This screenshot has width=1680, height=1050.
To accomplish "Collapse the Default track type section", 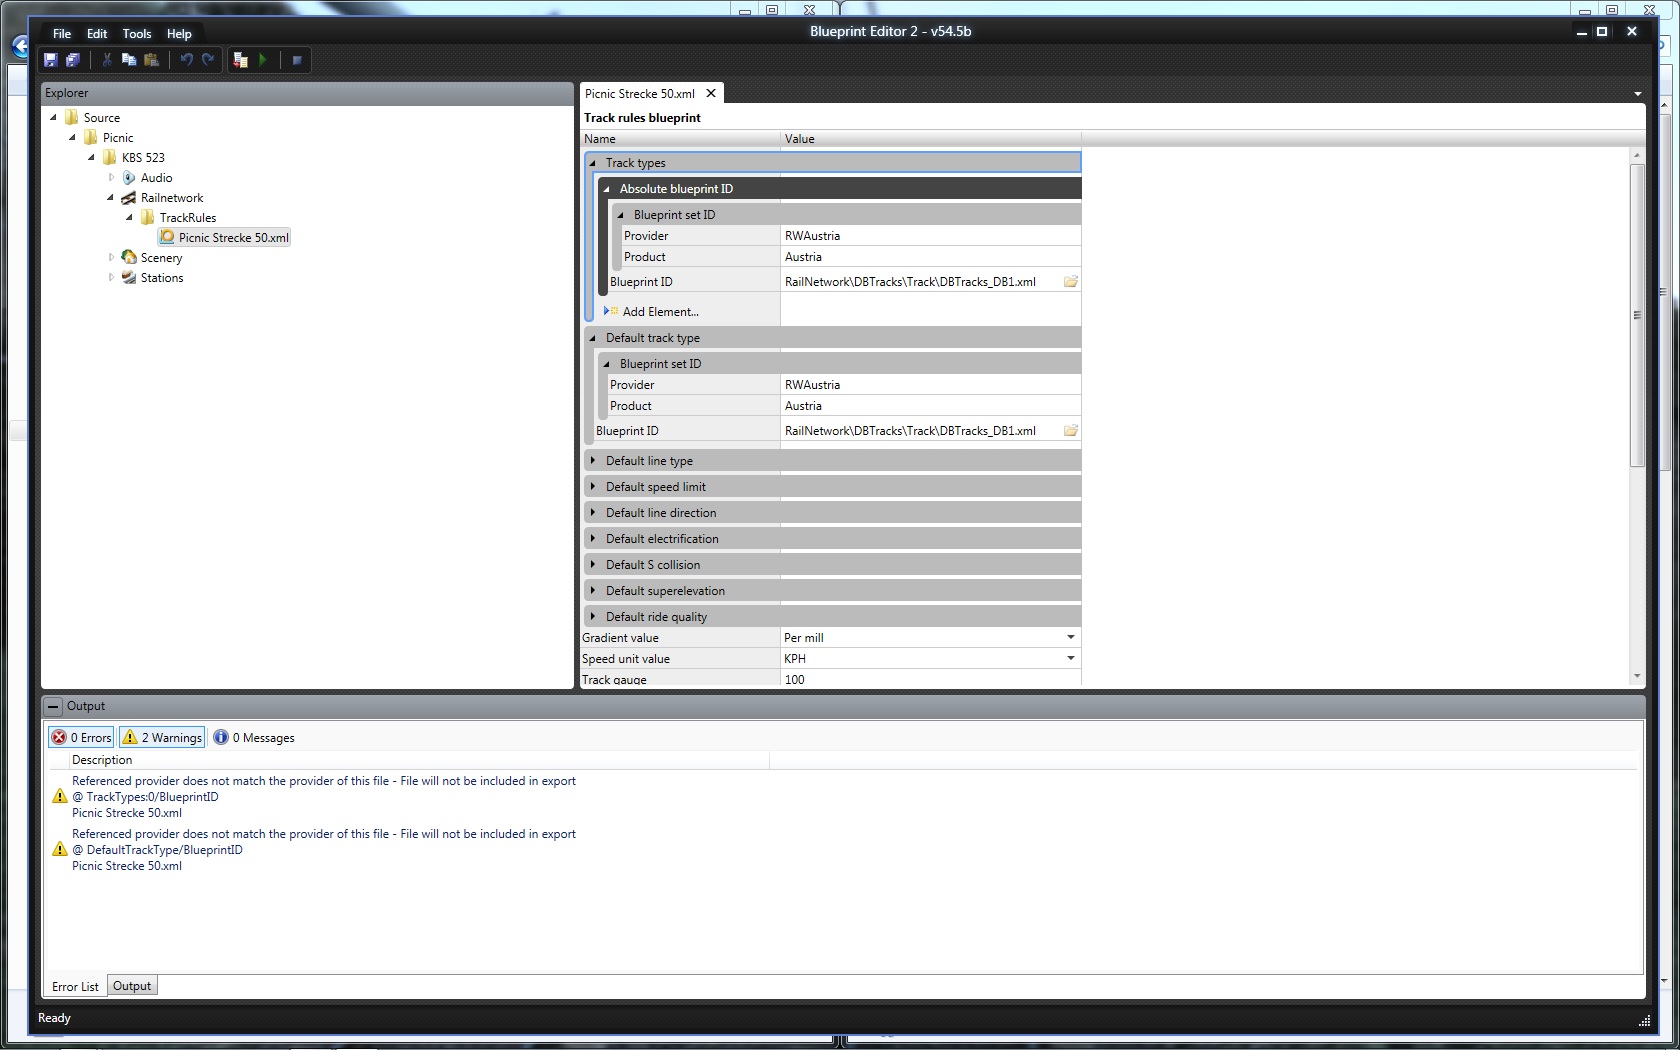I will pos(593,338).
